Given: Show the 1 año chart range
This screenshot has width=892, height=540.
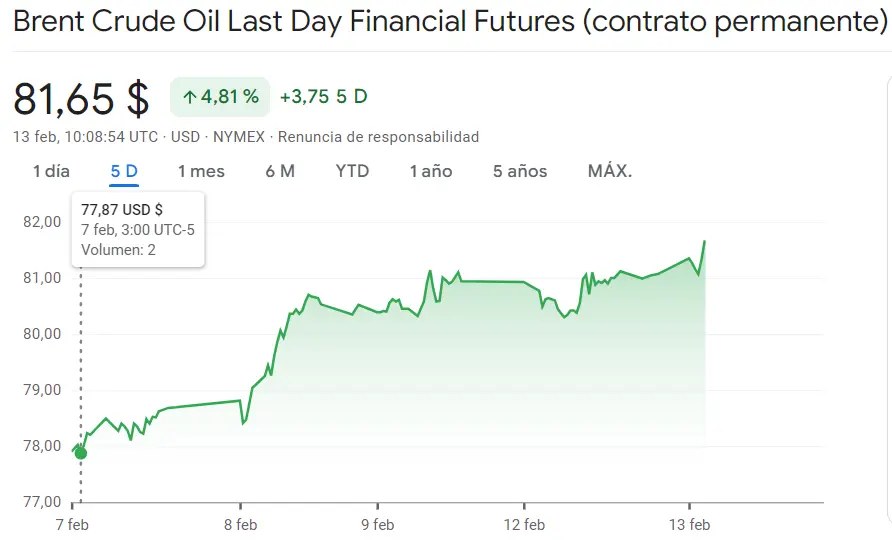Looking at the screenshot, I should (x=431, y=171).
